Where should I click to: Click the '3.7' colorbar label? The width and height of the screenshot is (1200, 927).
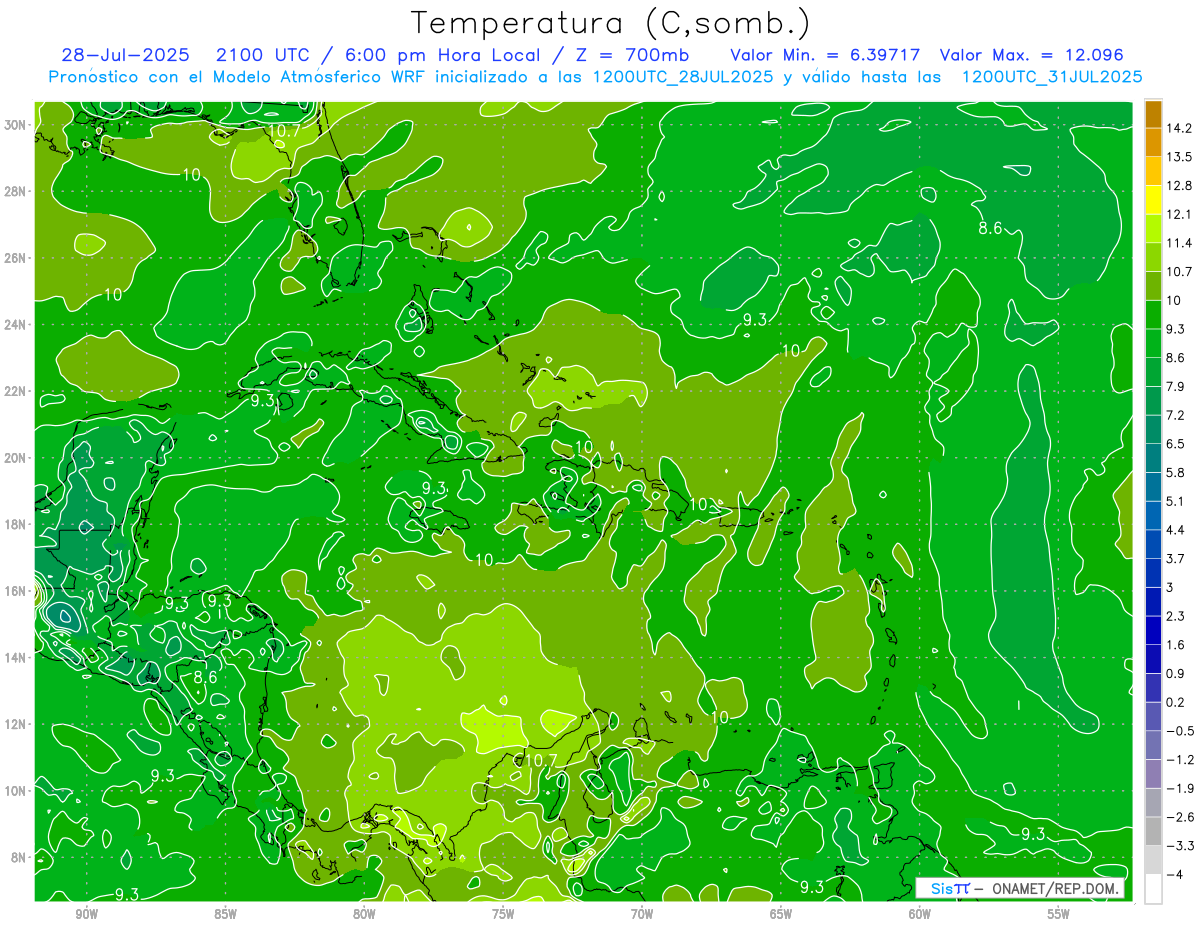coord(1177,559)
